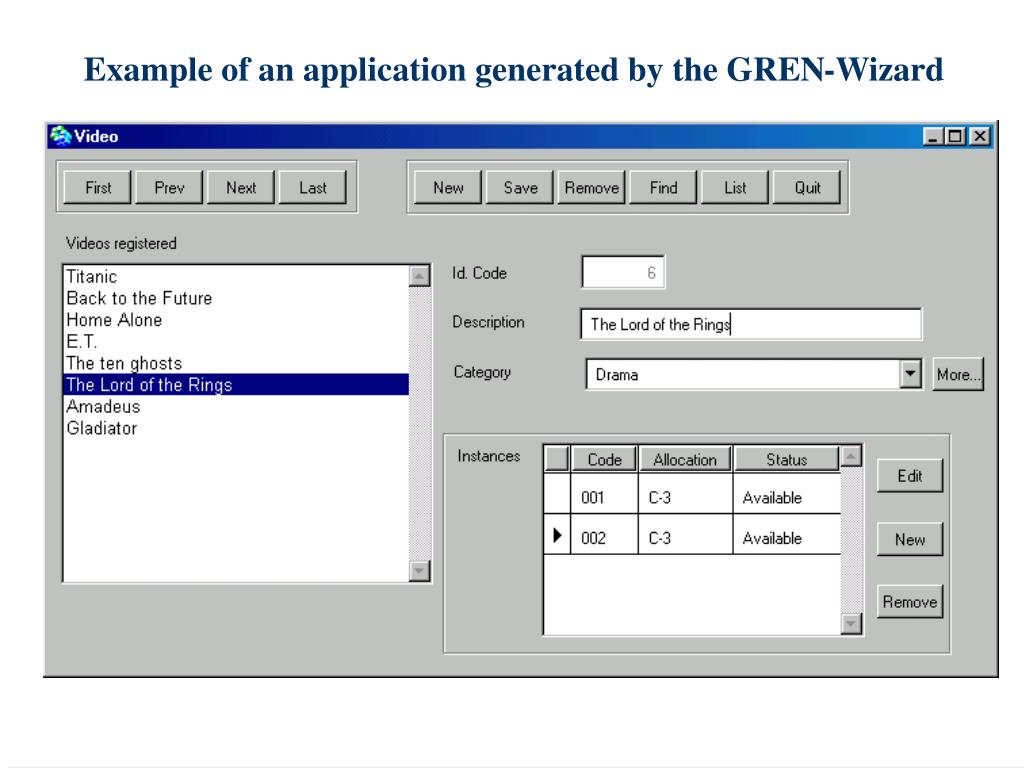
Task: Click the Id. Code field
Action: click(623, 273)
